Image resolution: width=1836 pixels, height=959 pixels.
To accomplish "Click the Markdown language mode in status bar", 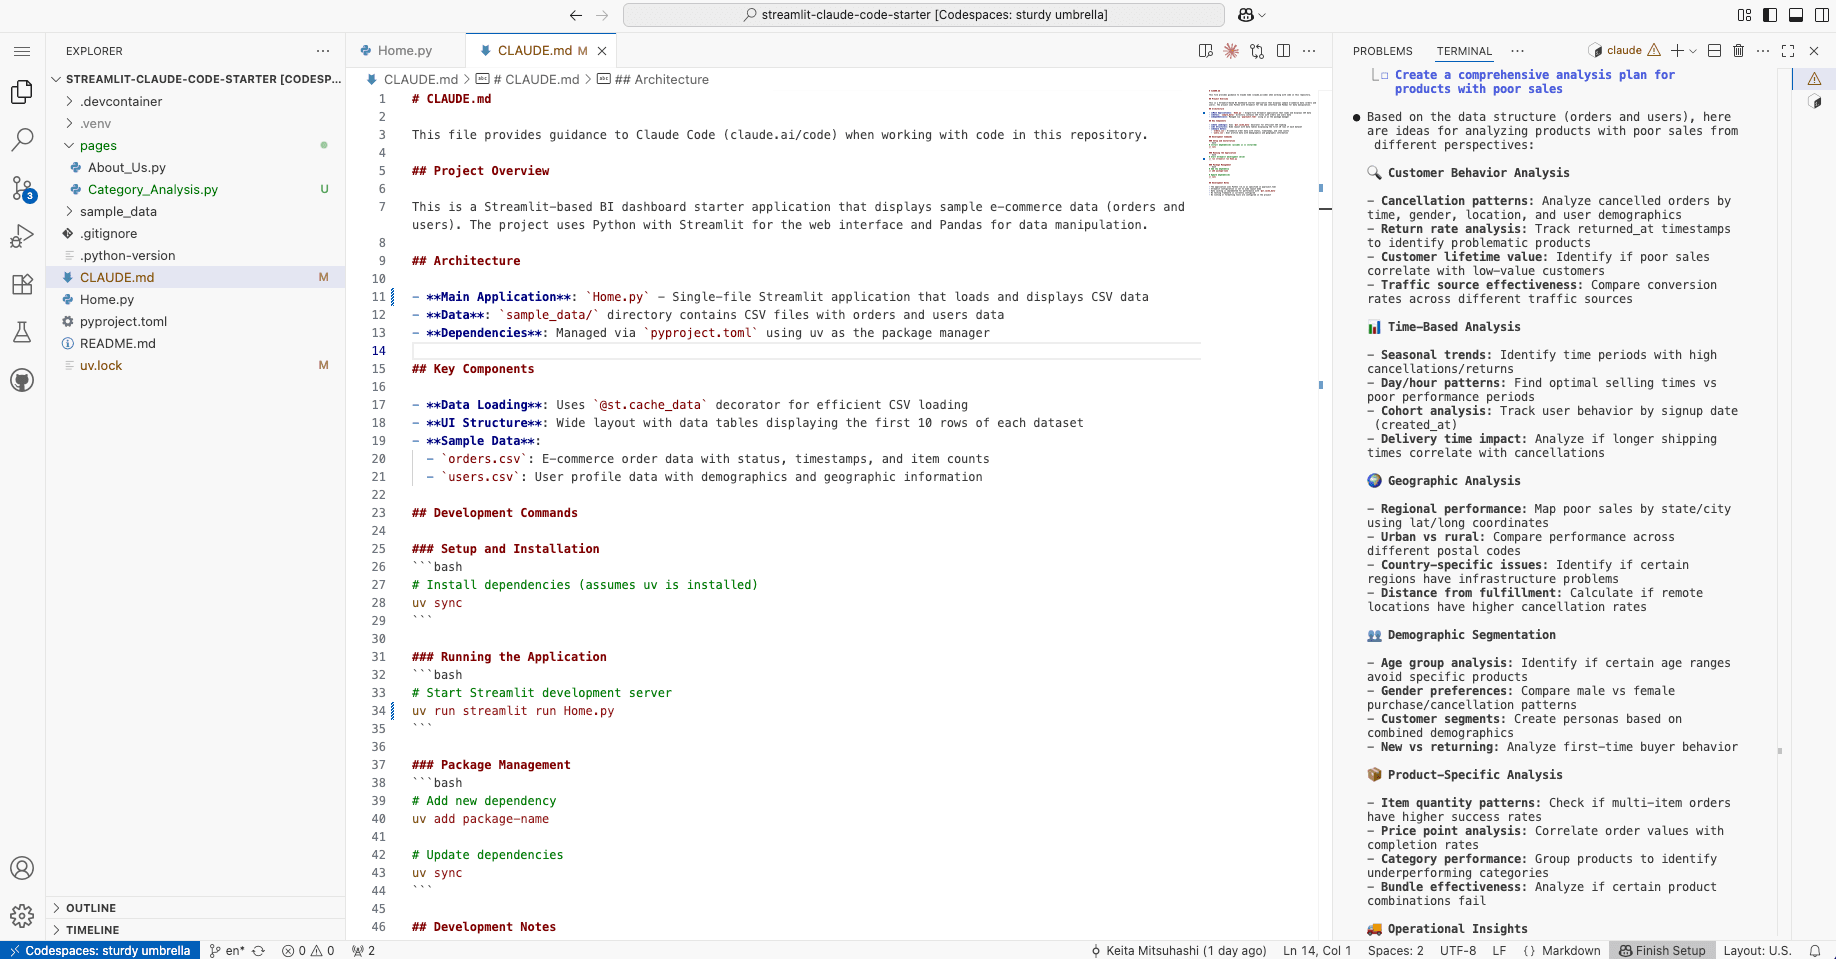I will (x=1570, y=950).
